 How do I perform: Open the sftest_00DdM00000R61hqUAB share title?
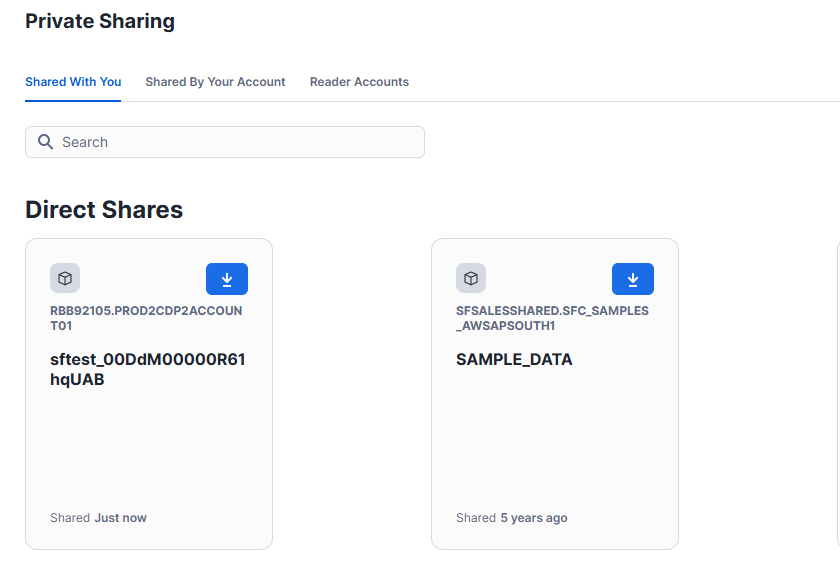(148, 369)
